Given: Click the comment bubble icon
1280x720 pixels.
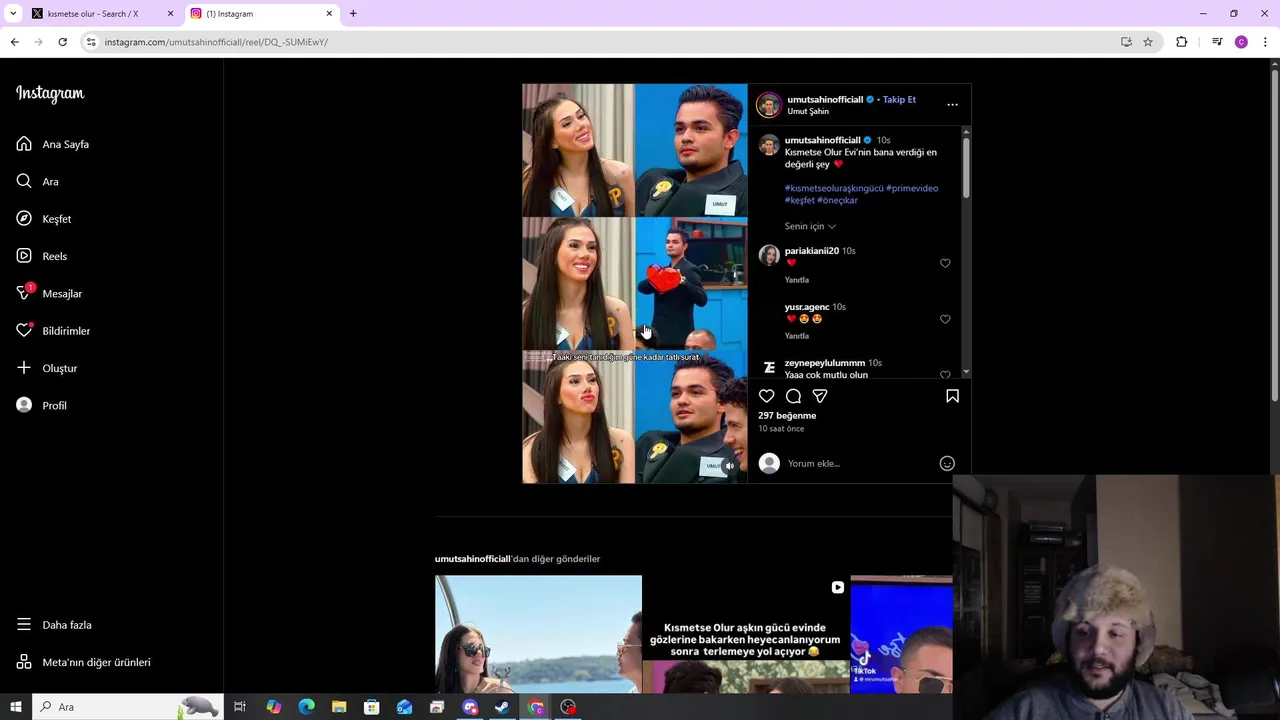Looking at the screenshot, I should pyautogui.click(x=793, y=396).
